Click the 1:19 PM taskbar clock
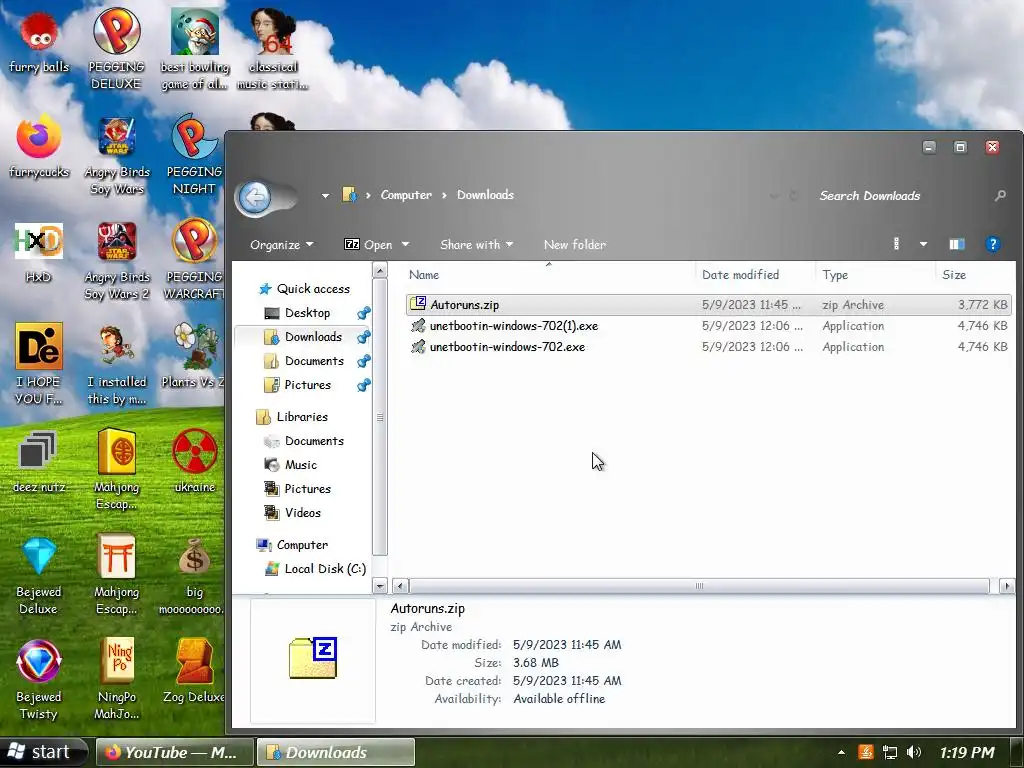 pyautogui.click(x=967, y=752)
